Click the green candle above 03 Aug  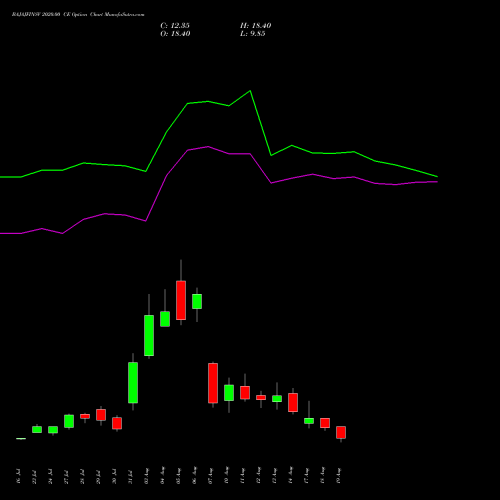(x=149, y=335)
